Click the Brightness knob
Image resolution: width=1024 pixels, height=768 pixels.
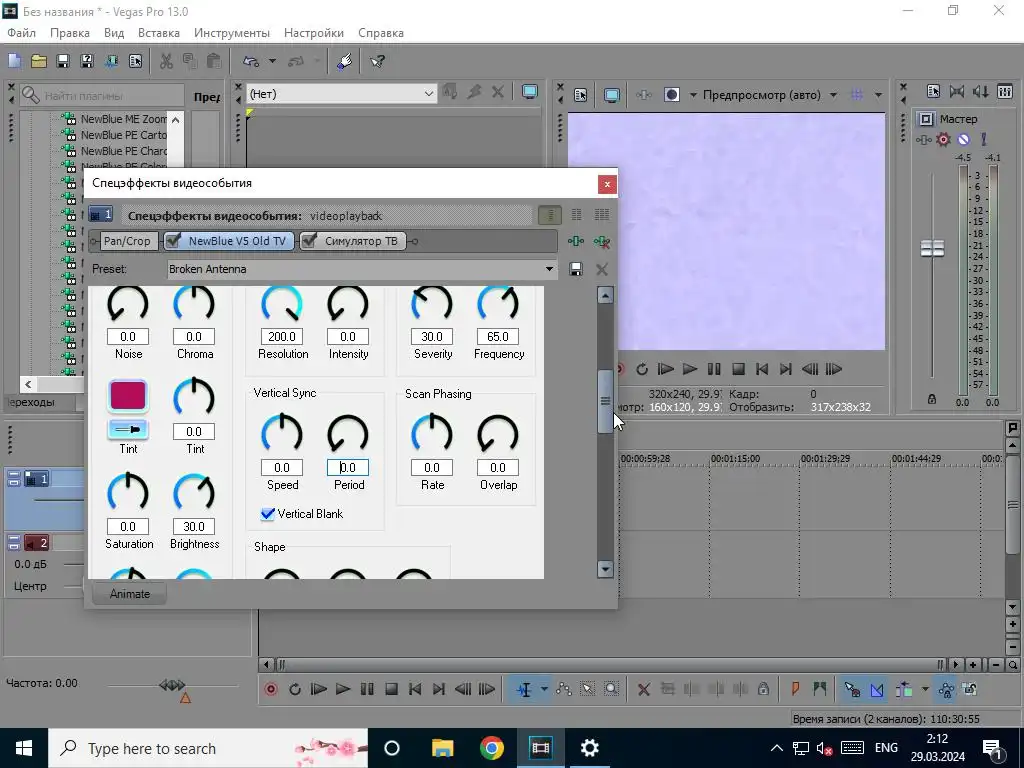click(x=194, y=494)
